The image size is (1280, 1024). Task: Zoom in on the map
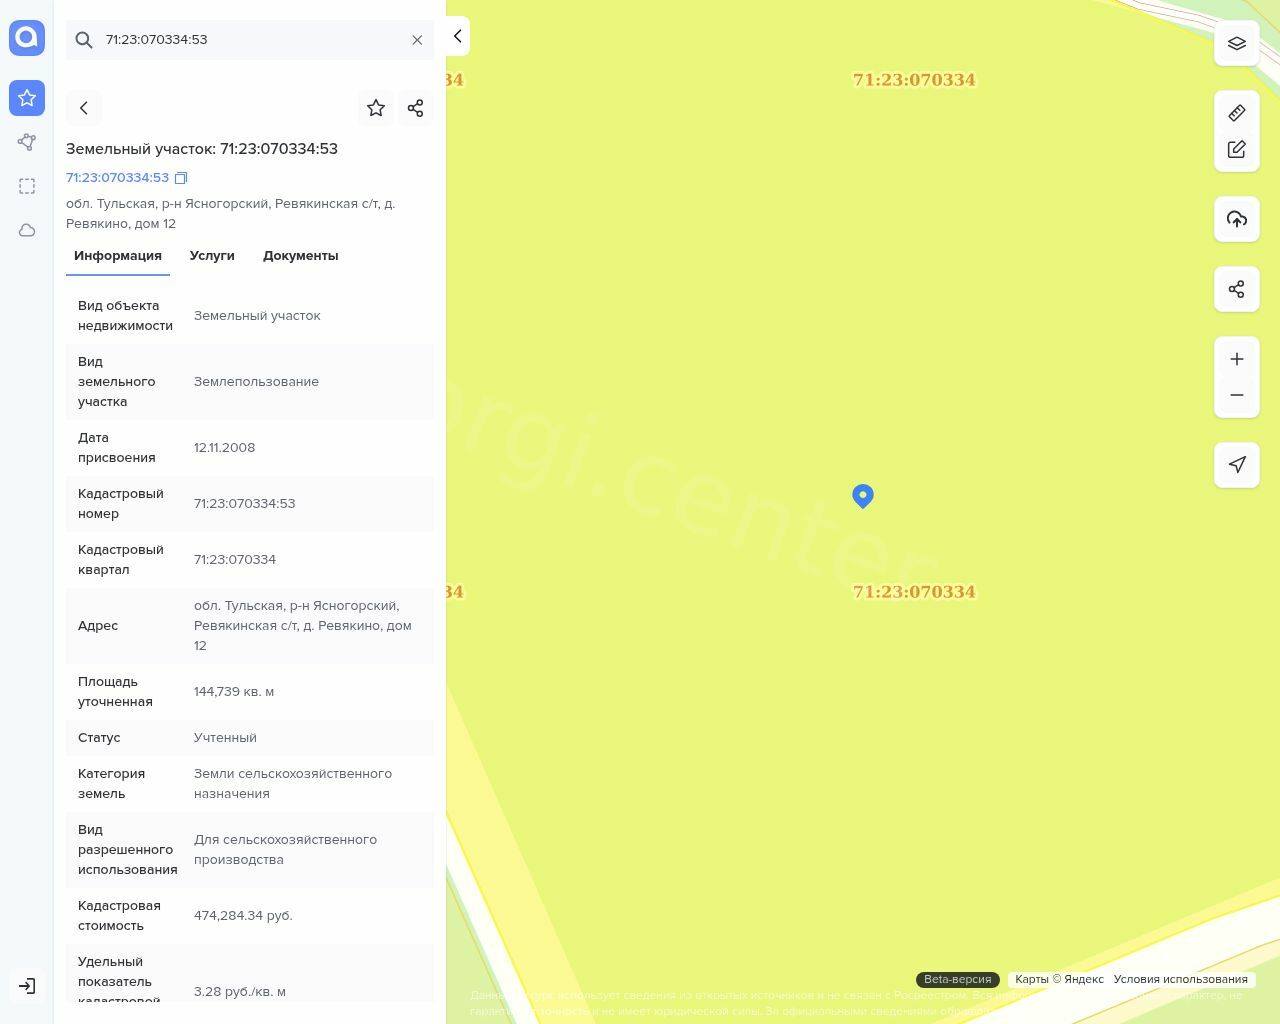click(x=1237, y=359)
